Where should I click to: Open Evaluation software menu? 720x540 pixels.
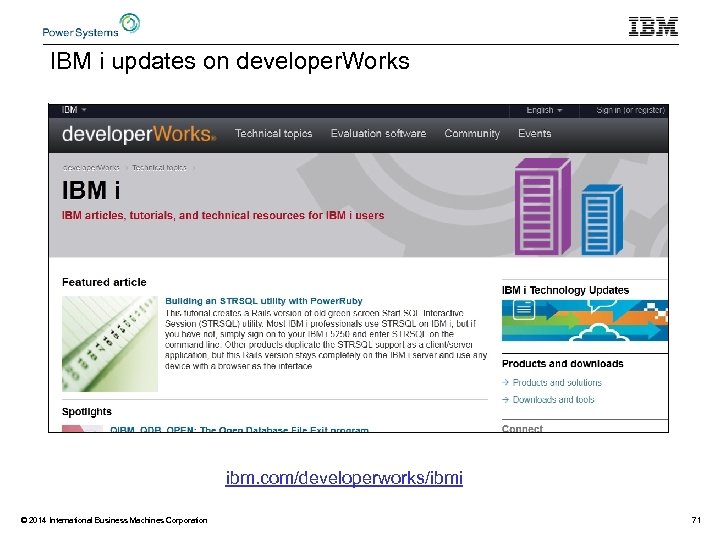[378, 134]
